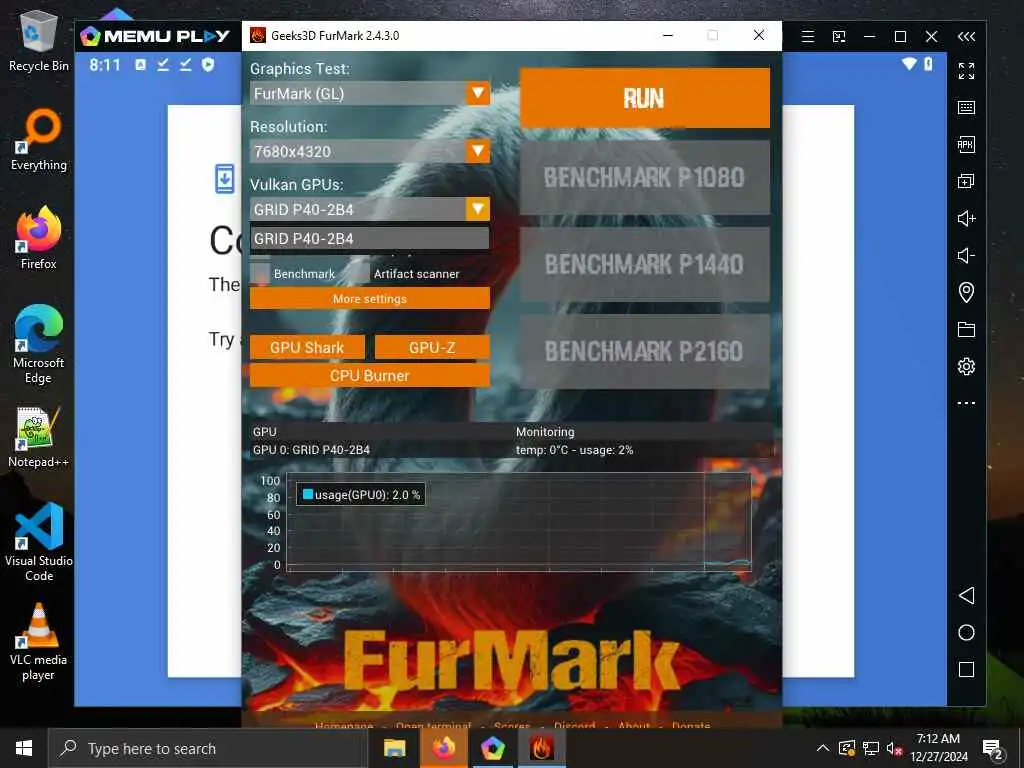
Task: Click the blue download icon in MEmu app
Action: tap(225, 178)
